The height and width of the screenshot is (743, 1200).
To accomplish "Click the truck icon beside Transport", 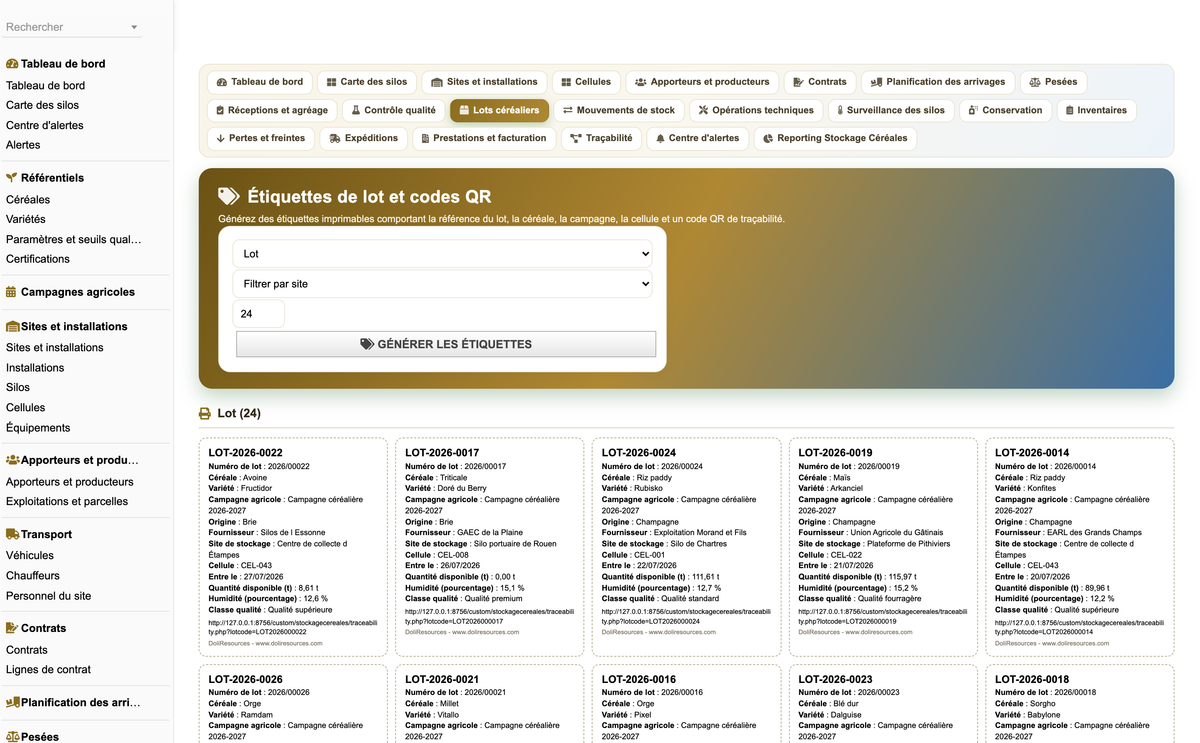I will [x=13, y=534].
